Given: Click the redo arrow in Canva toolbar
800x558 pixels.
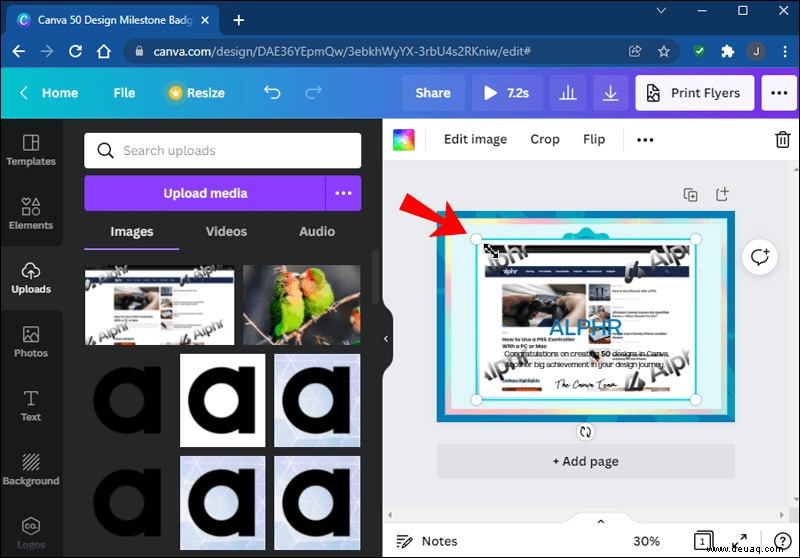Looking at the screenshot, I should (313, 92).
